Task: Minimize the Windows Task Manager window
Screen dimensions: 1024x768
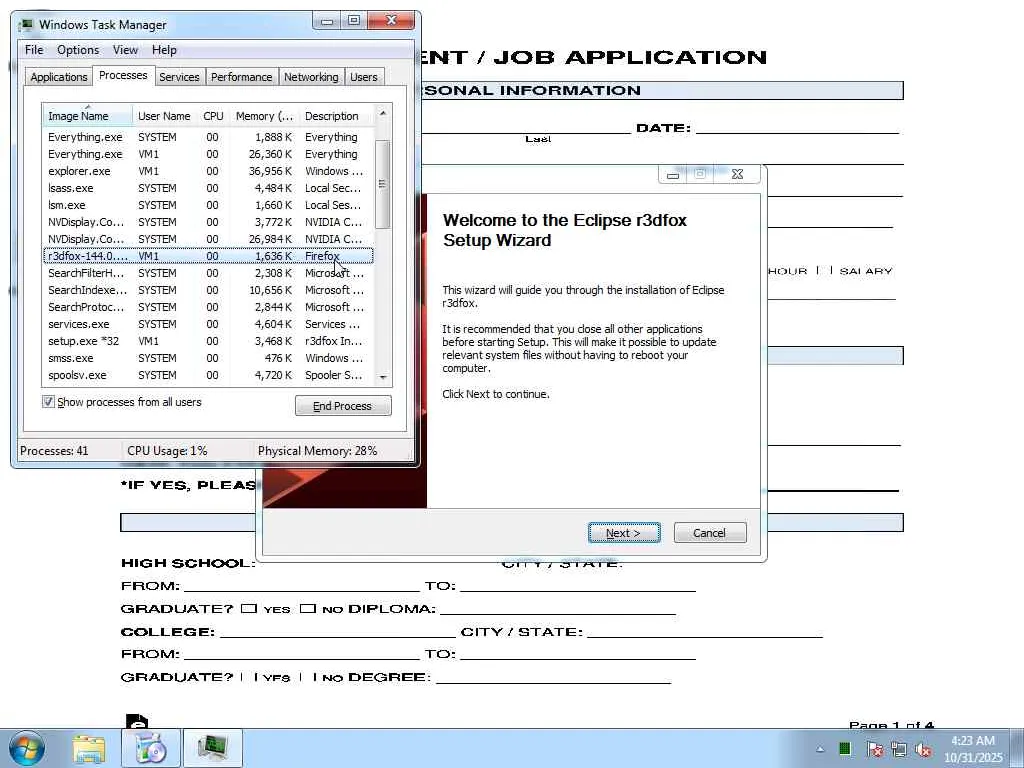Action: tap(327, 22)
